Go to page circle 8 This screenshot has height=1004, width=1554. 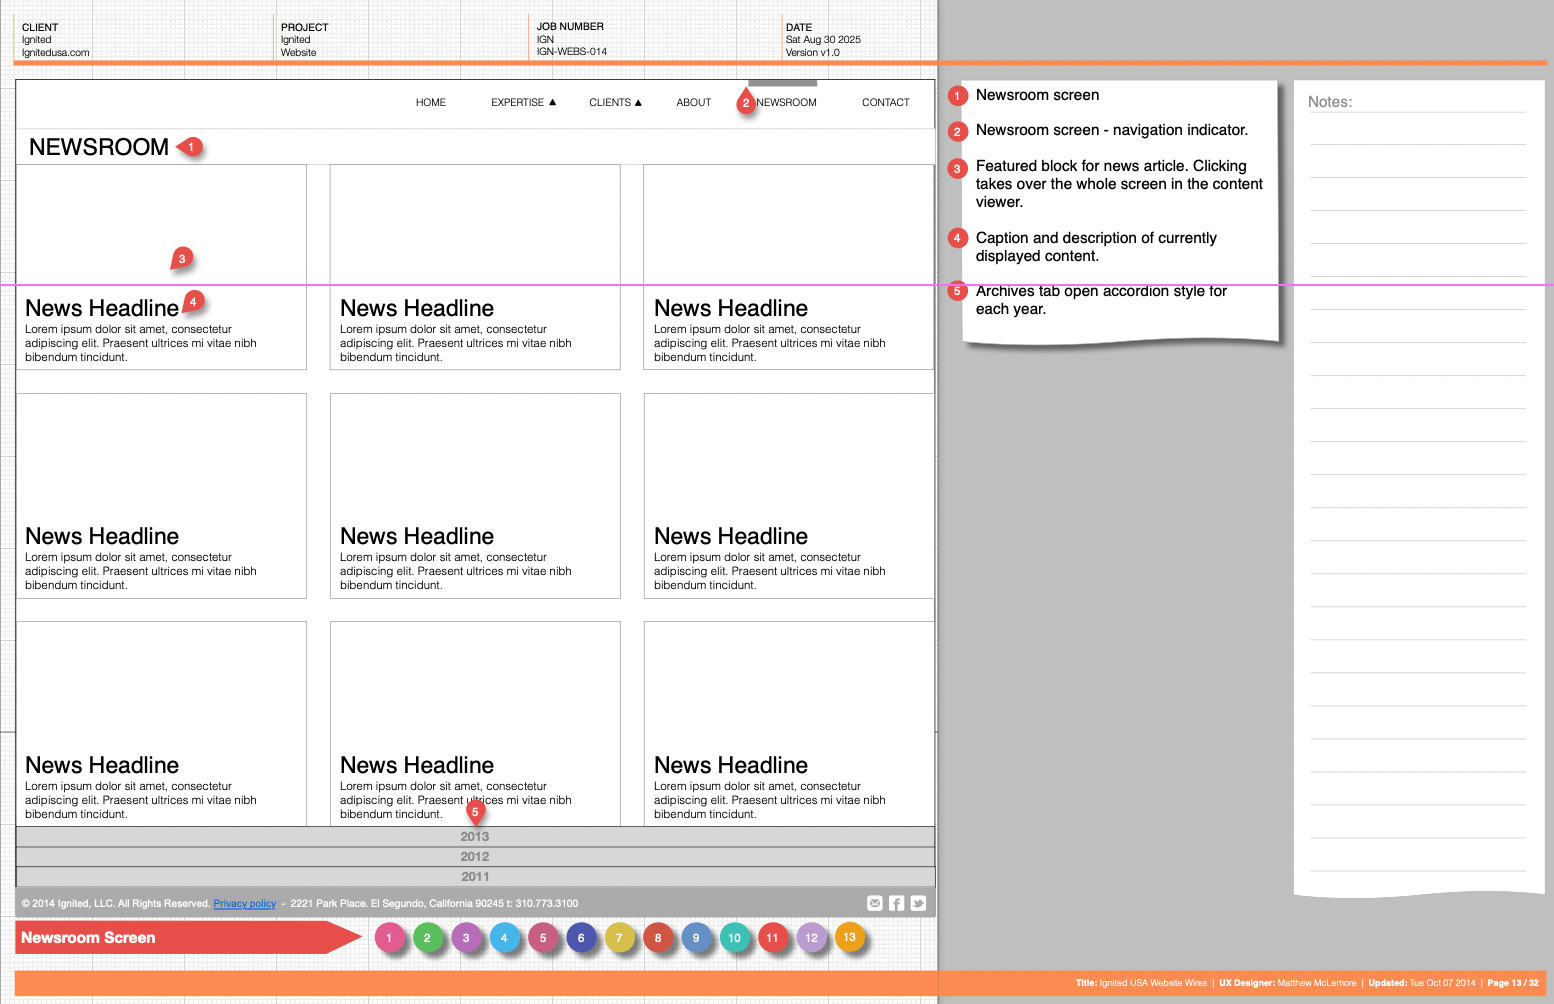pos(658,938)
